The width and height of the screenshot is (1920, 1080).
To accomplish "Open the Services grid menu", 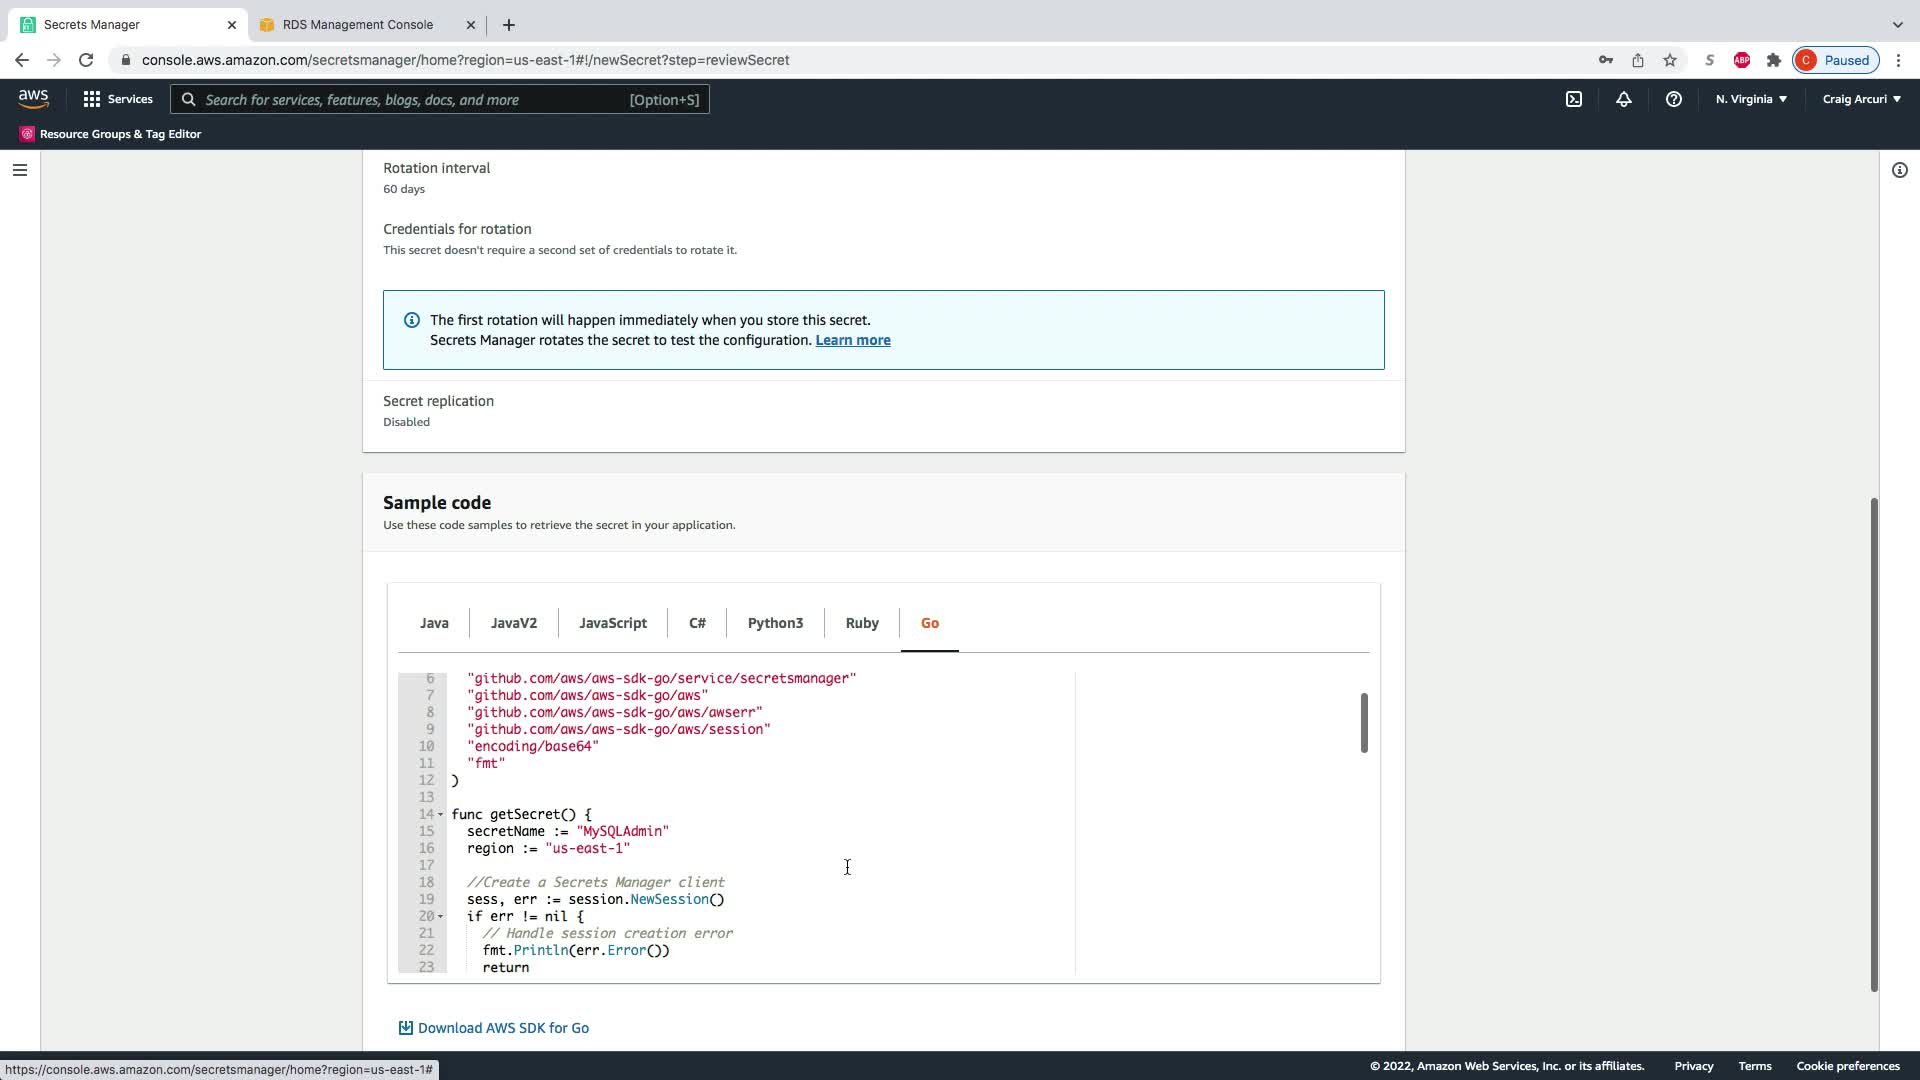I will 118,99.
